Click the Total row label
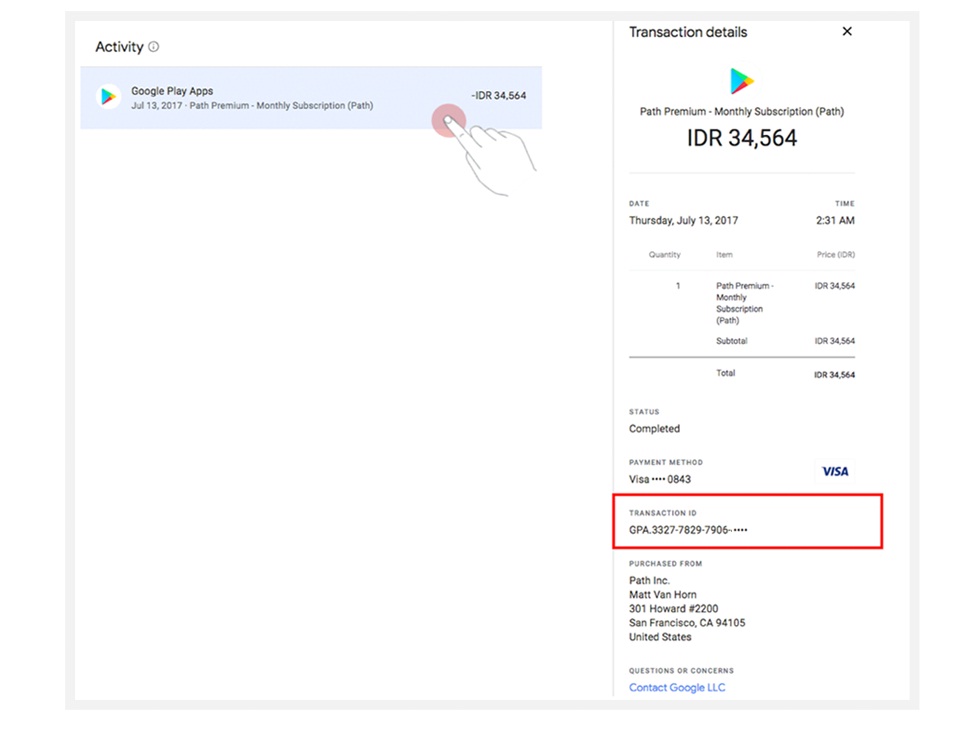Screen dimensions: 960x730 [x=726, y=373]
